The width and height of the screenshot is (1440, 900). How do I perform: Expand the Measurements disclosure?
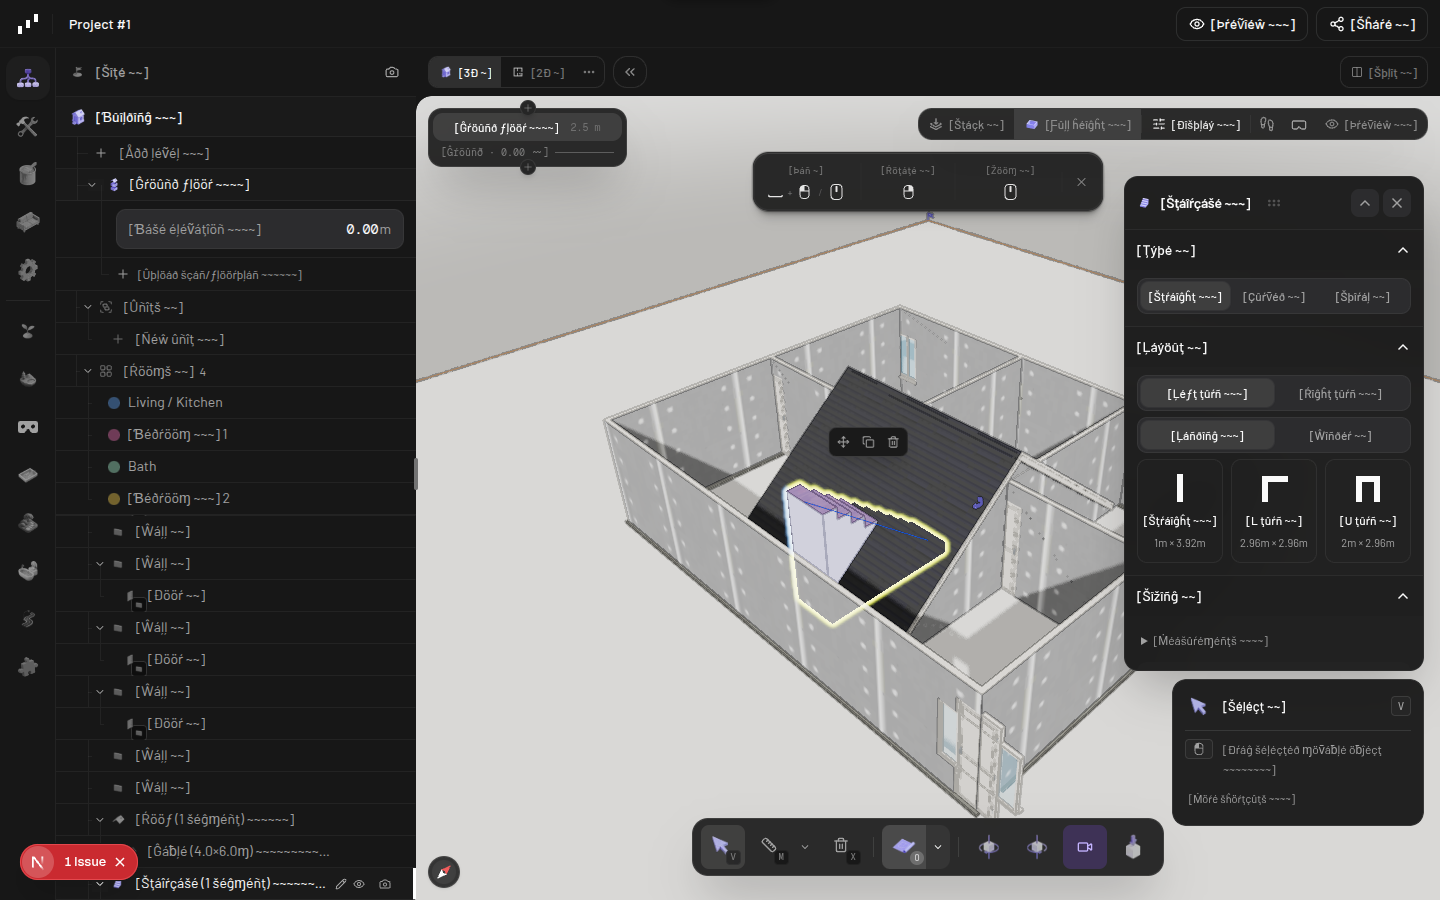click(1204, 641)
